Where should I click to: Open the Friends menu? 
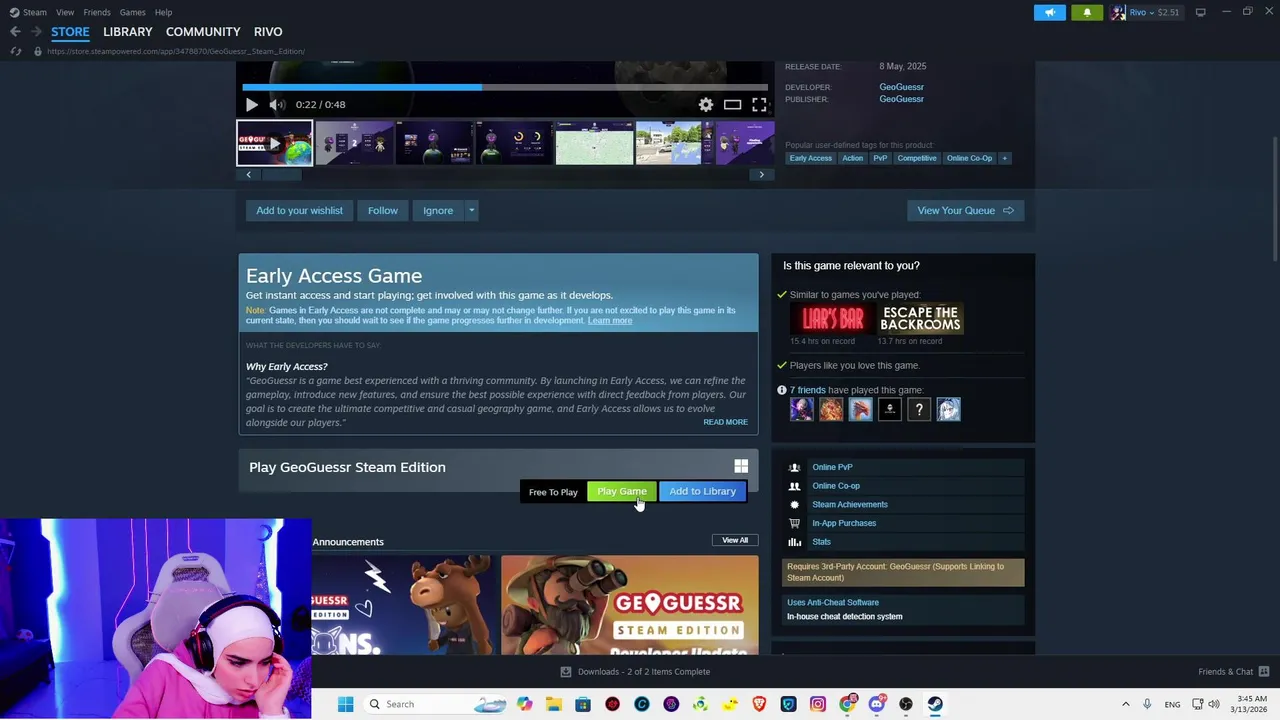[x=97, y=12]
